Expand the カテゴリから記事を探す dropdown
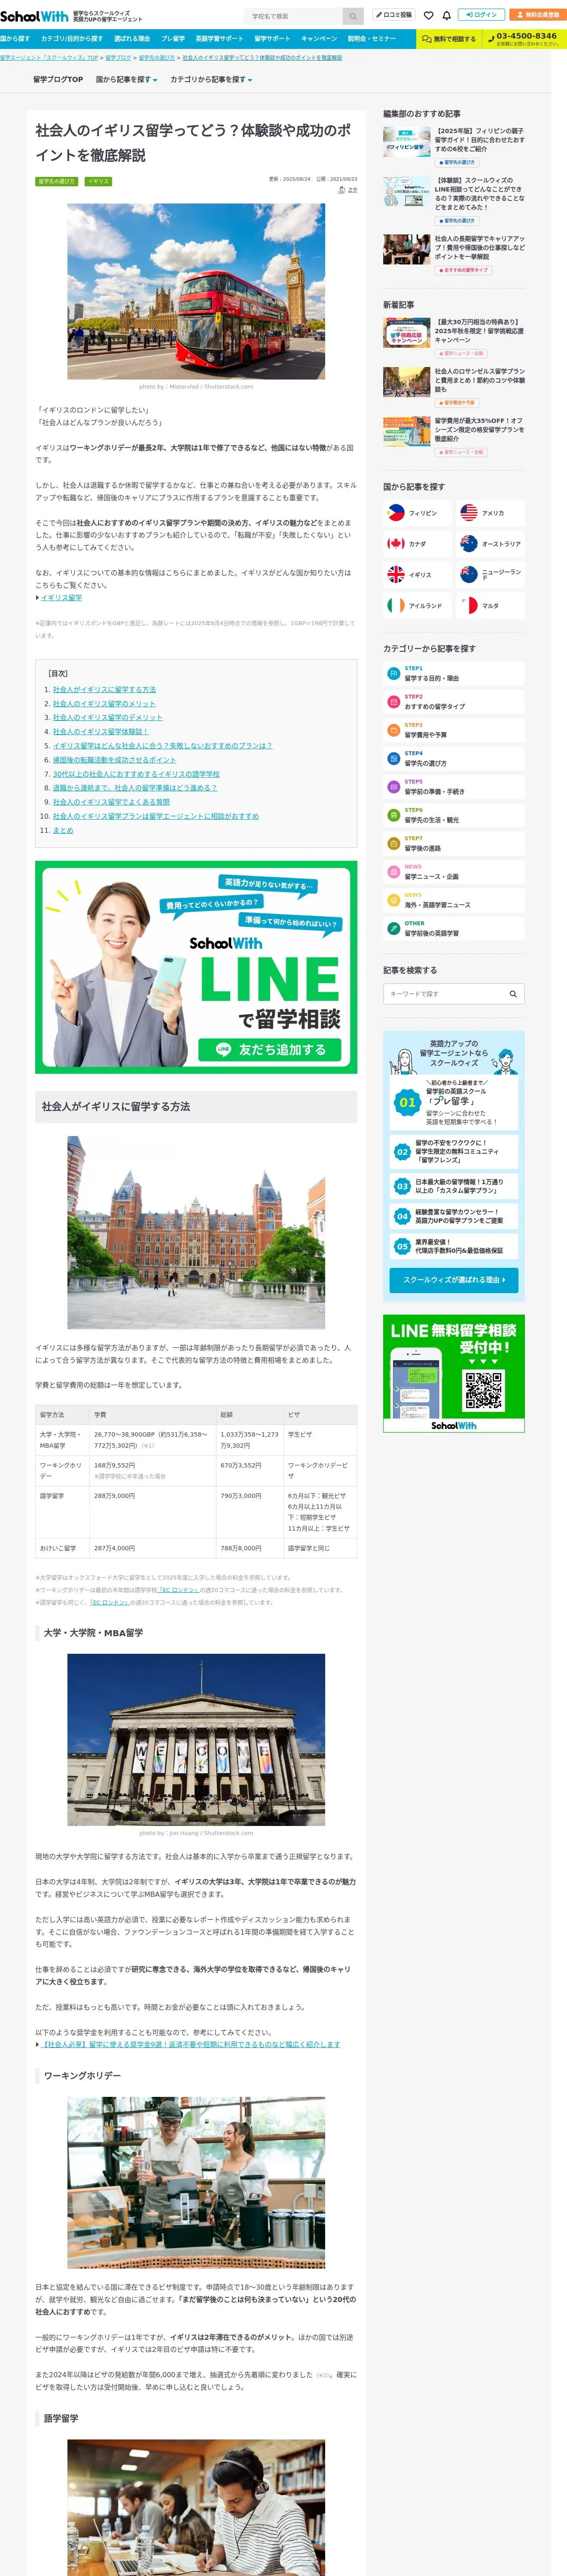 tap(211, 80)
